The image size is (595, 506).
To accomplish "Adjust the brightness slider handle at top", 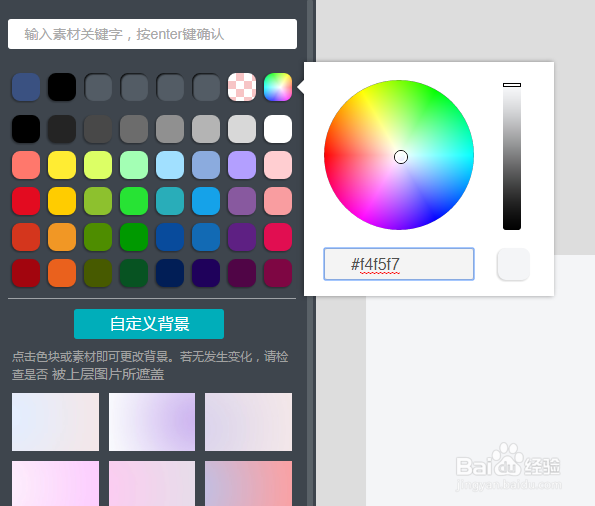I will click(x=512, y=85).
